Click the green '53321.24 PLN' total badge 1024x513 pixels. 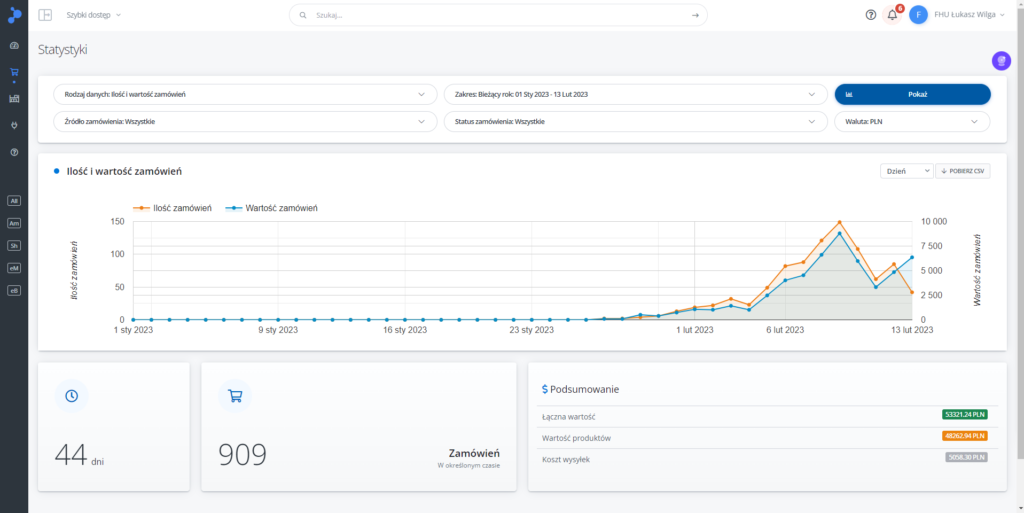[x=965, y=414]
